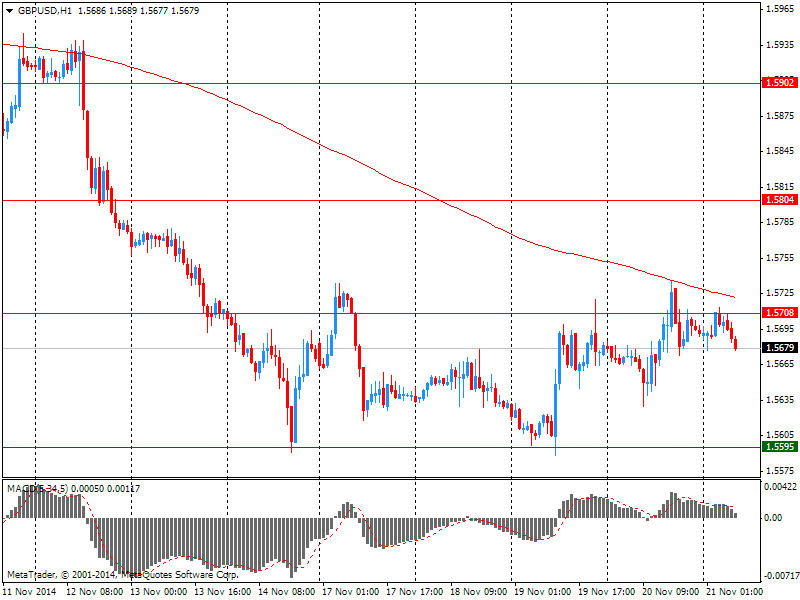Click the 11 Nov 2014 date label

click(x=29, y=592)
